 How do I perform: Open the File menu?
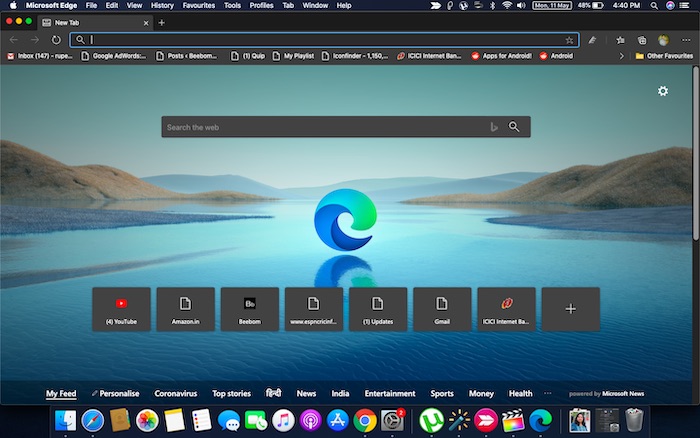point(92,5)
